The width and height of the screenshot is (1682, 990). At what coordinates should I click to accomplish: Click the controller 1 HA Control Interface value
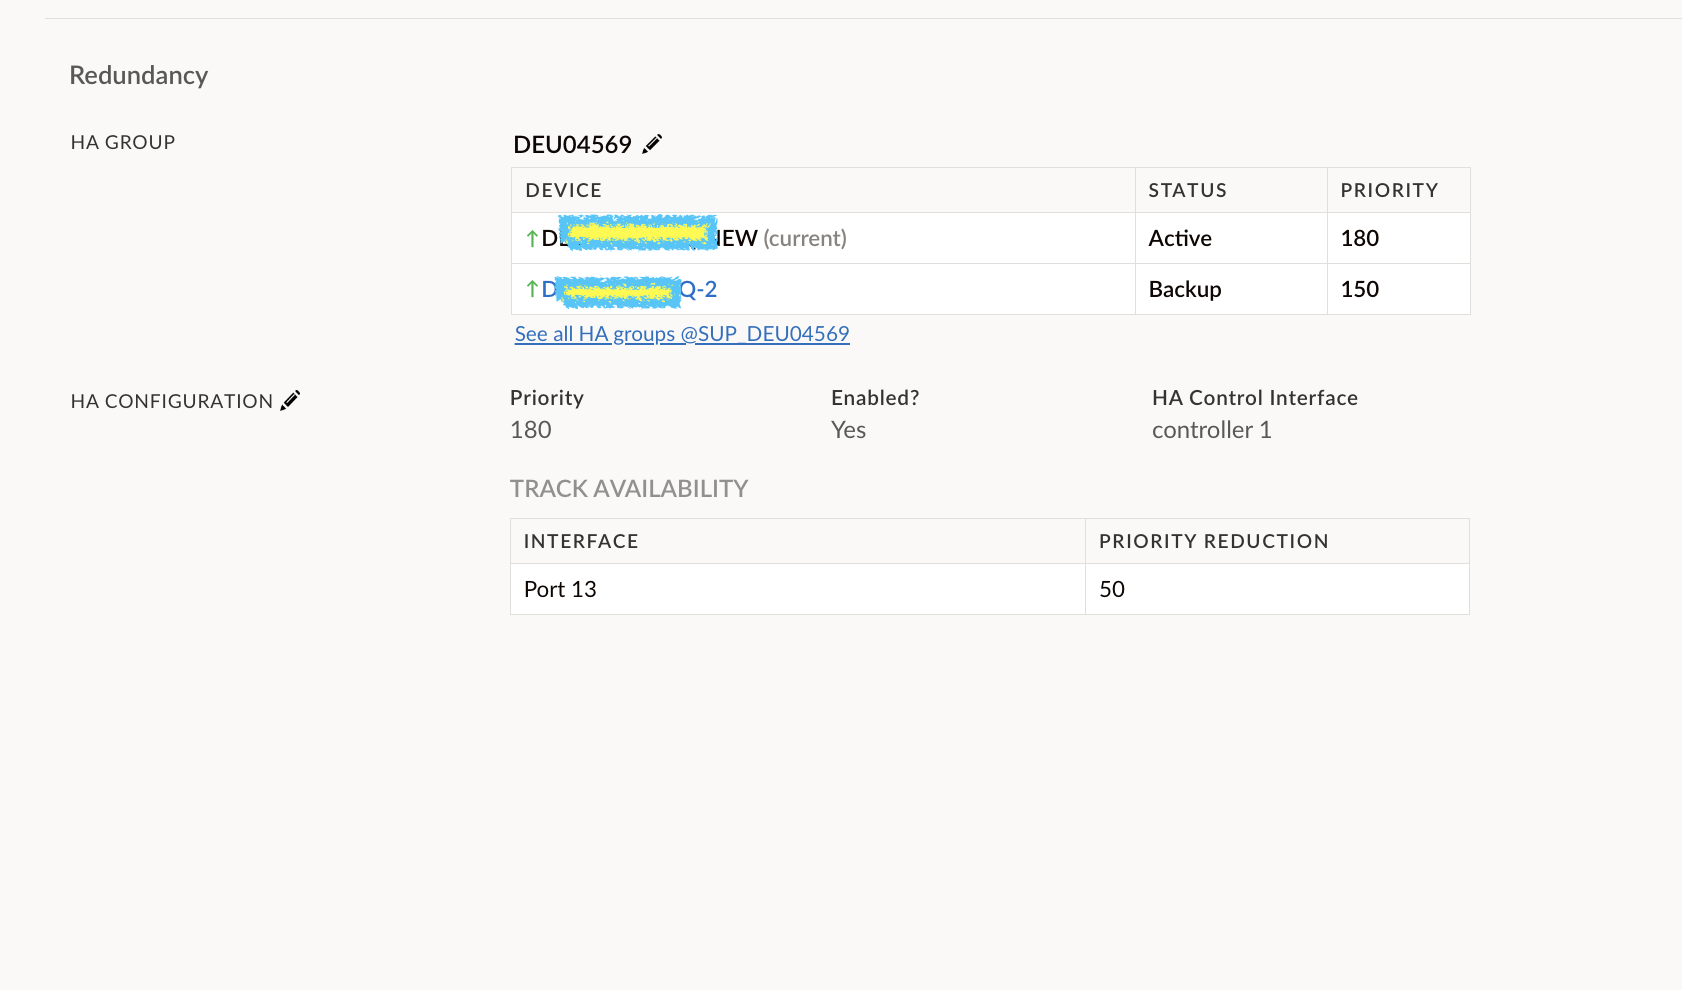click(1211, 430)
